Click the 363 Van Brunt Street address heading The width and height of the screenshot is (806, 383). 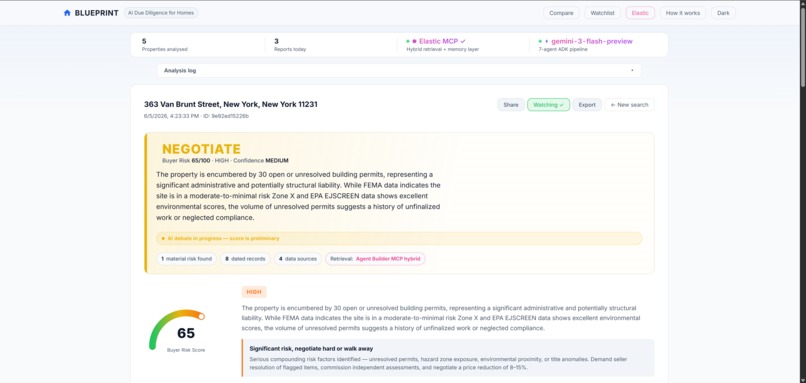click(x=231, y=104)
